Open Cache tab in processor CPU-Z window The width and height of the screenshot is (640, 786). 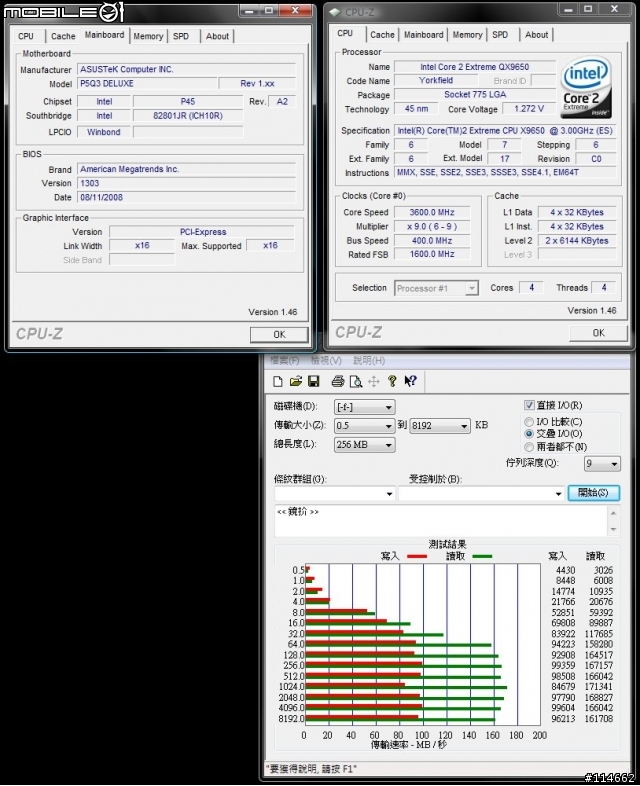point(382,35)
